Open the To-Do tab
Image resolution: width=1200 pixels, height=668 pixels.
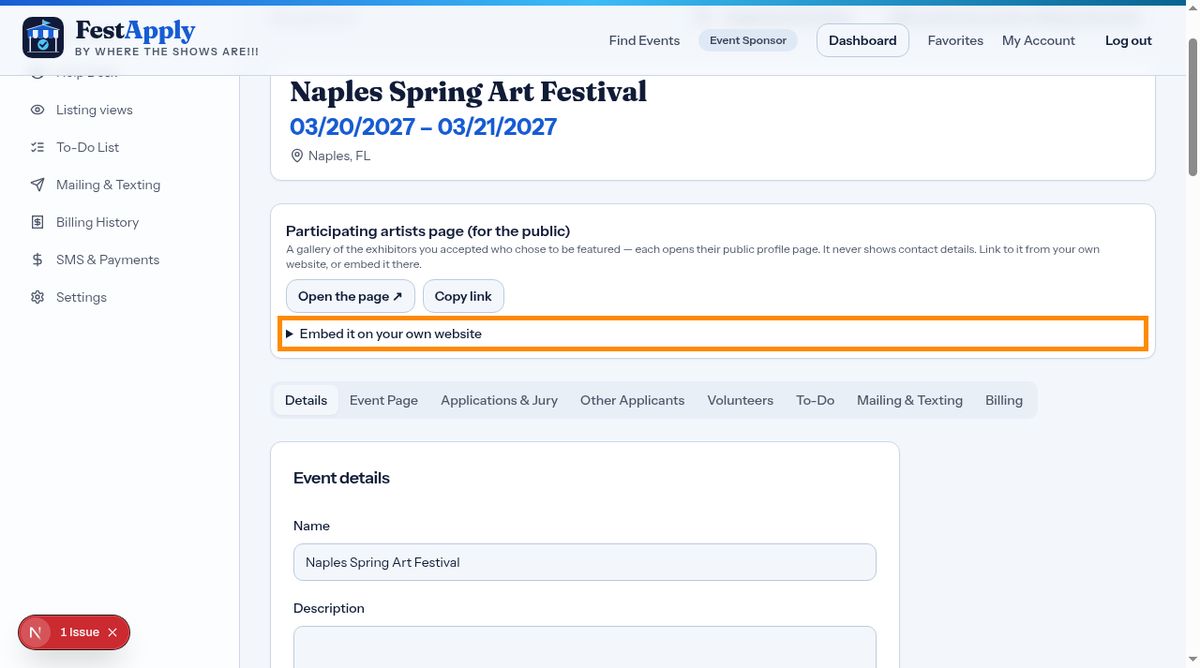[x=815, y=400]
